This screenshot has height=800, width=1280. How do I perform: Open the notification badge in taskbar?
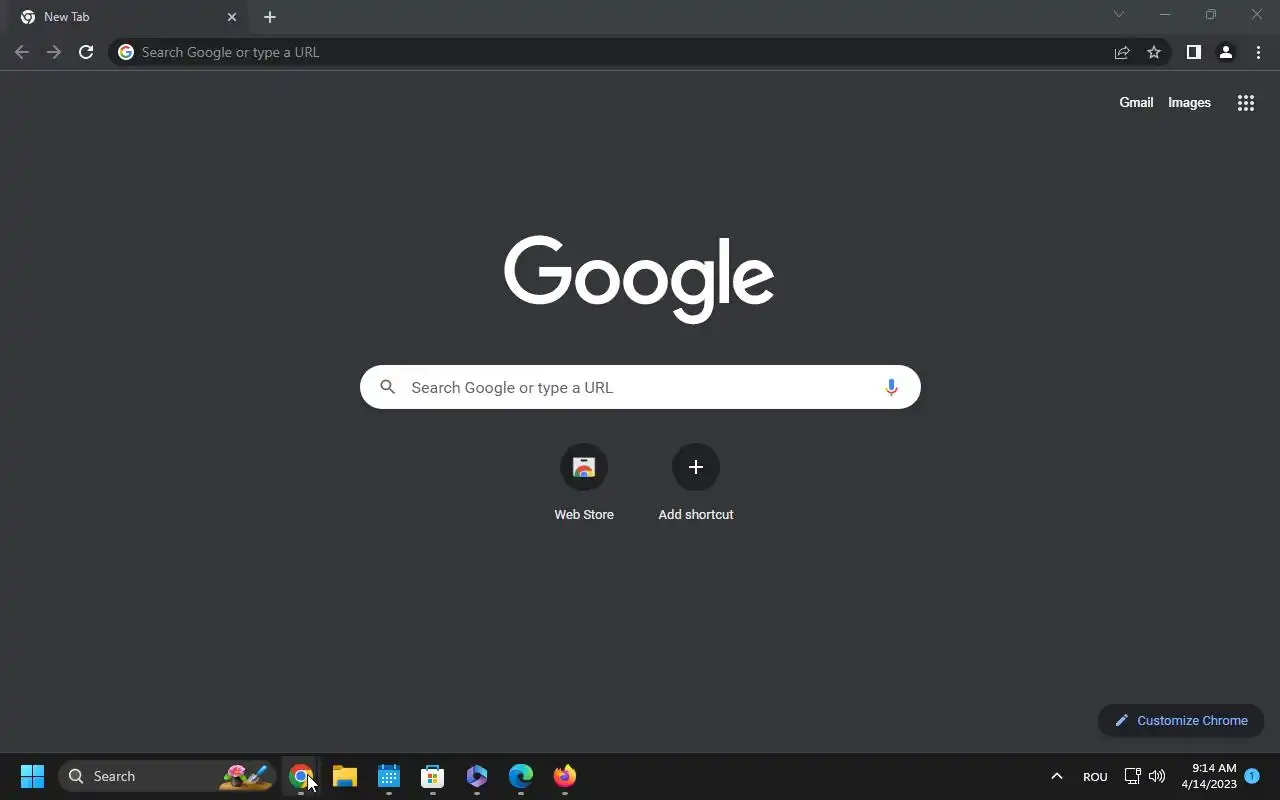tap(1252, 775)
